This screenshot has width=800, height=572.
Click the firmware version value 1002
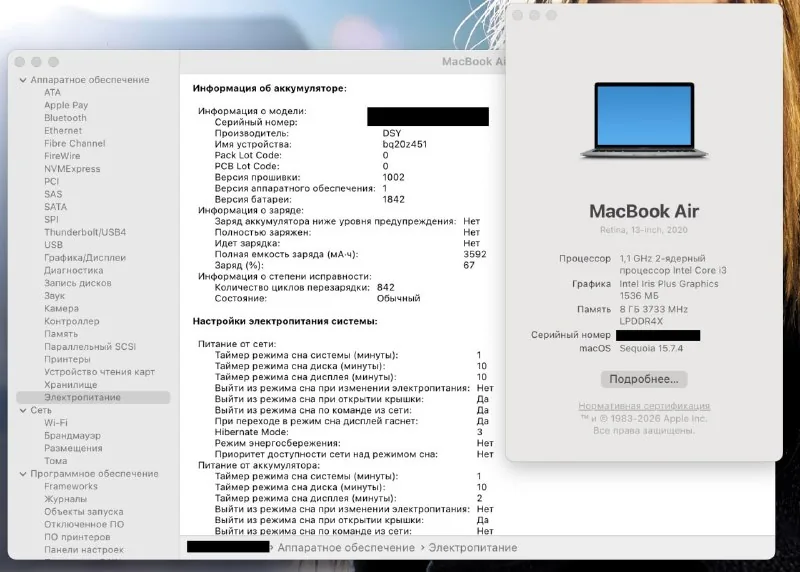[393, 178]
